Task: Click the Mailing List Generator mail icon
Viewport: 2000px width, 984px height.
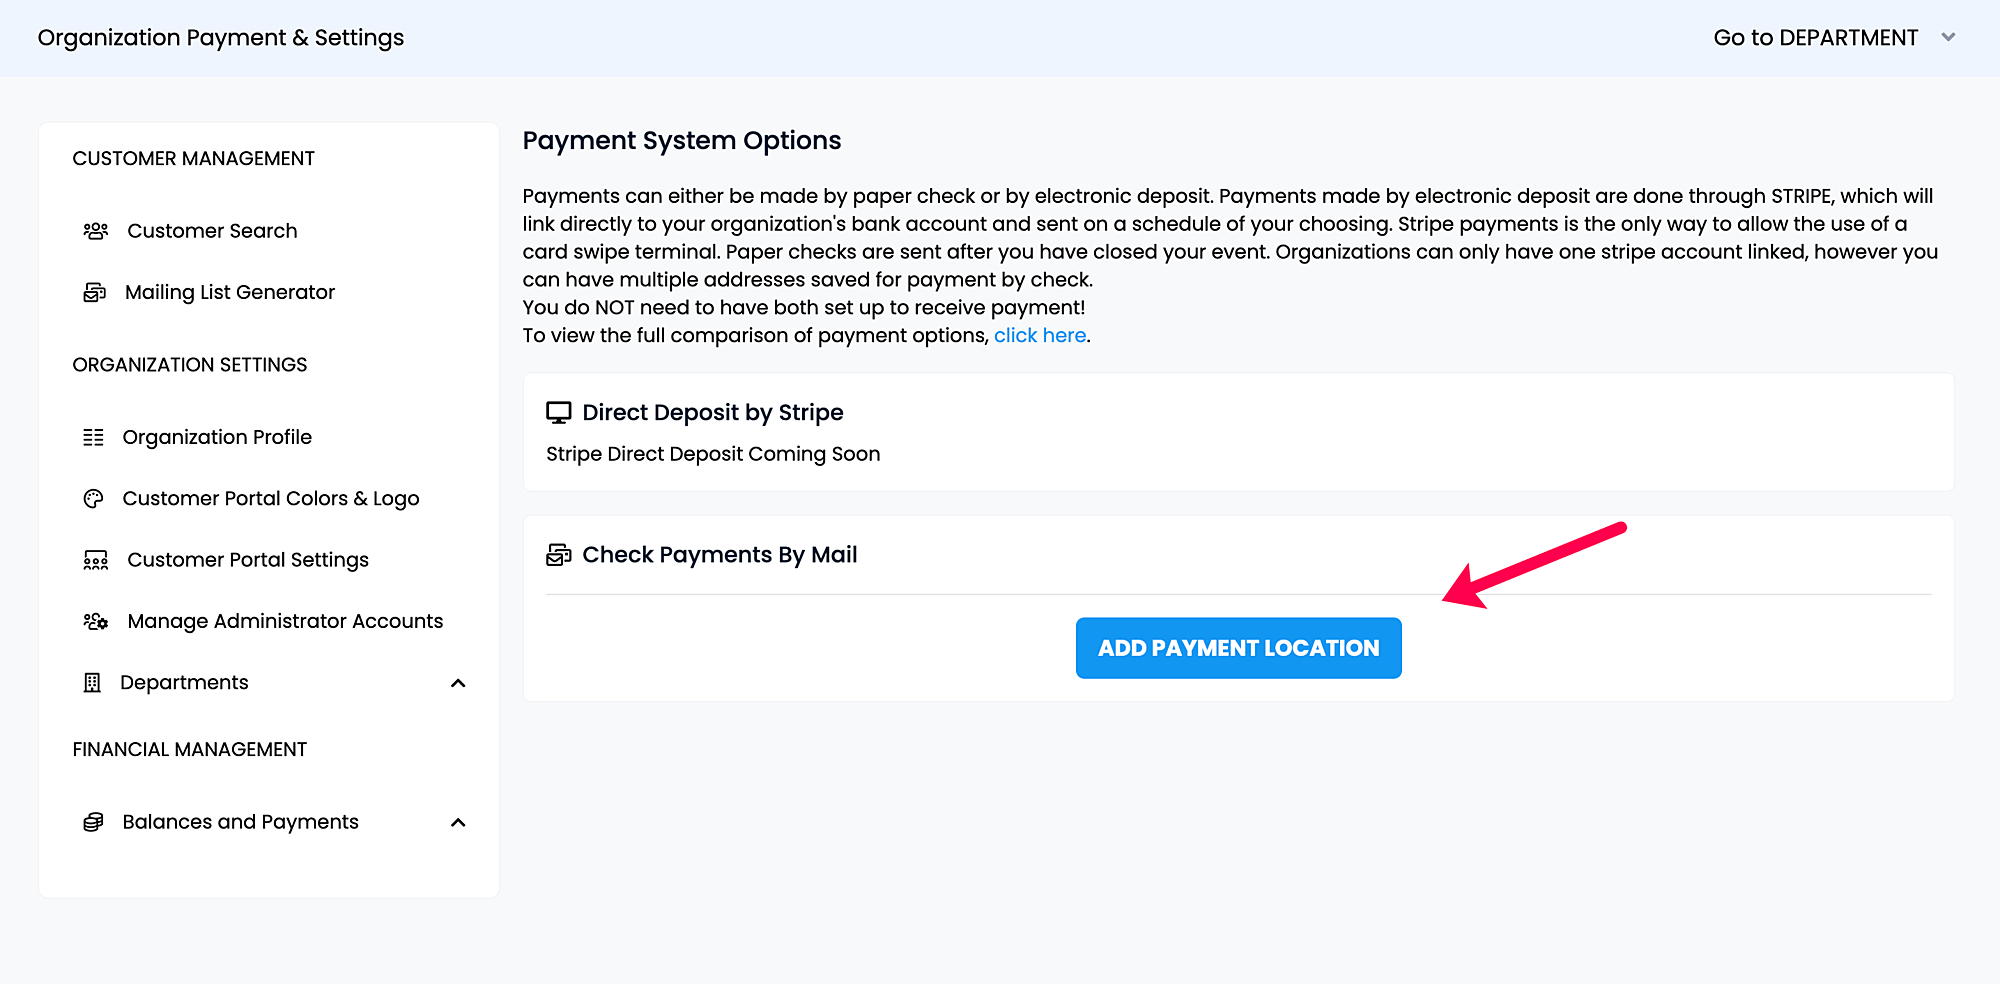Action: coord(94,292)
